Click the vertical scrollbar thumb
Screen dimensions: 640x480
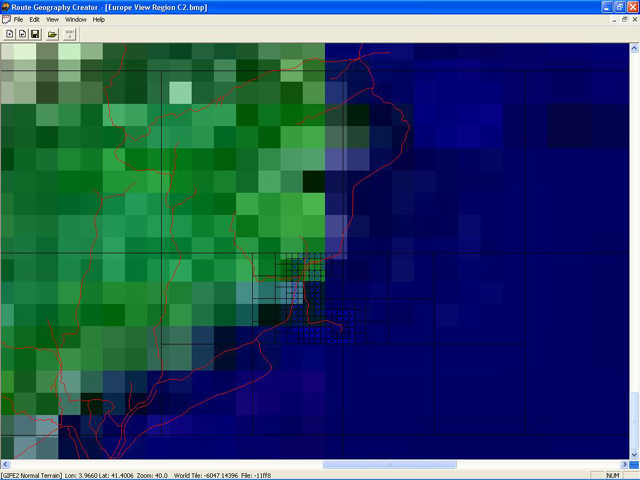click(635, 420)
